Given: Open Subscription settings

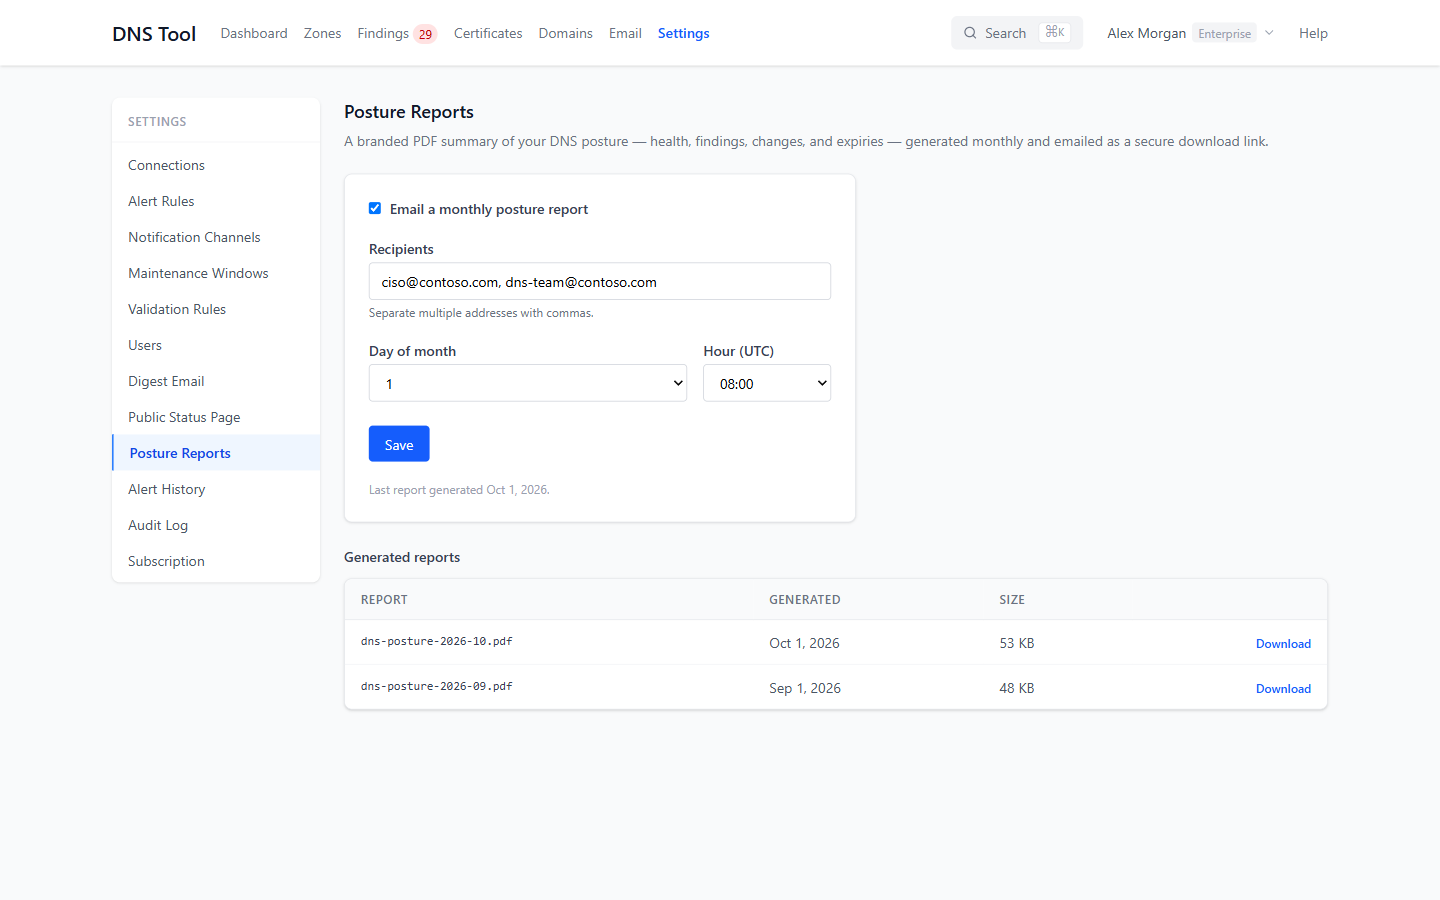Looking at the screenshot, I should click(x=216, y=561).
